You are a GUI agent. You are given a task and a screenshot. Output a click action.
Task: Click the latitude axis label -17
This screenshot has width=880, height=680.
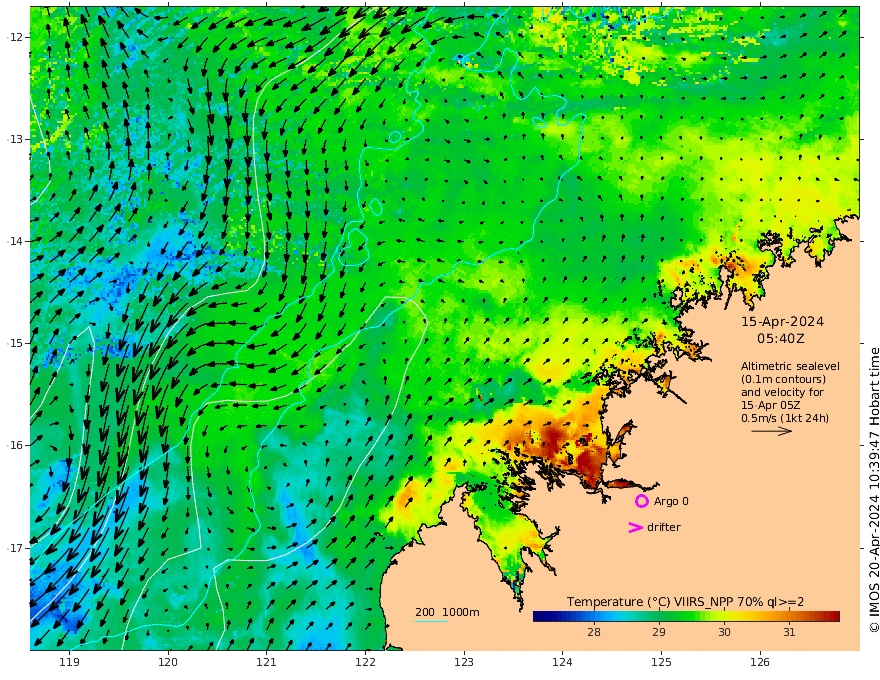[14, 548]
